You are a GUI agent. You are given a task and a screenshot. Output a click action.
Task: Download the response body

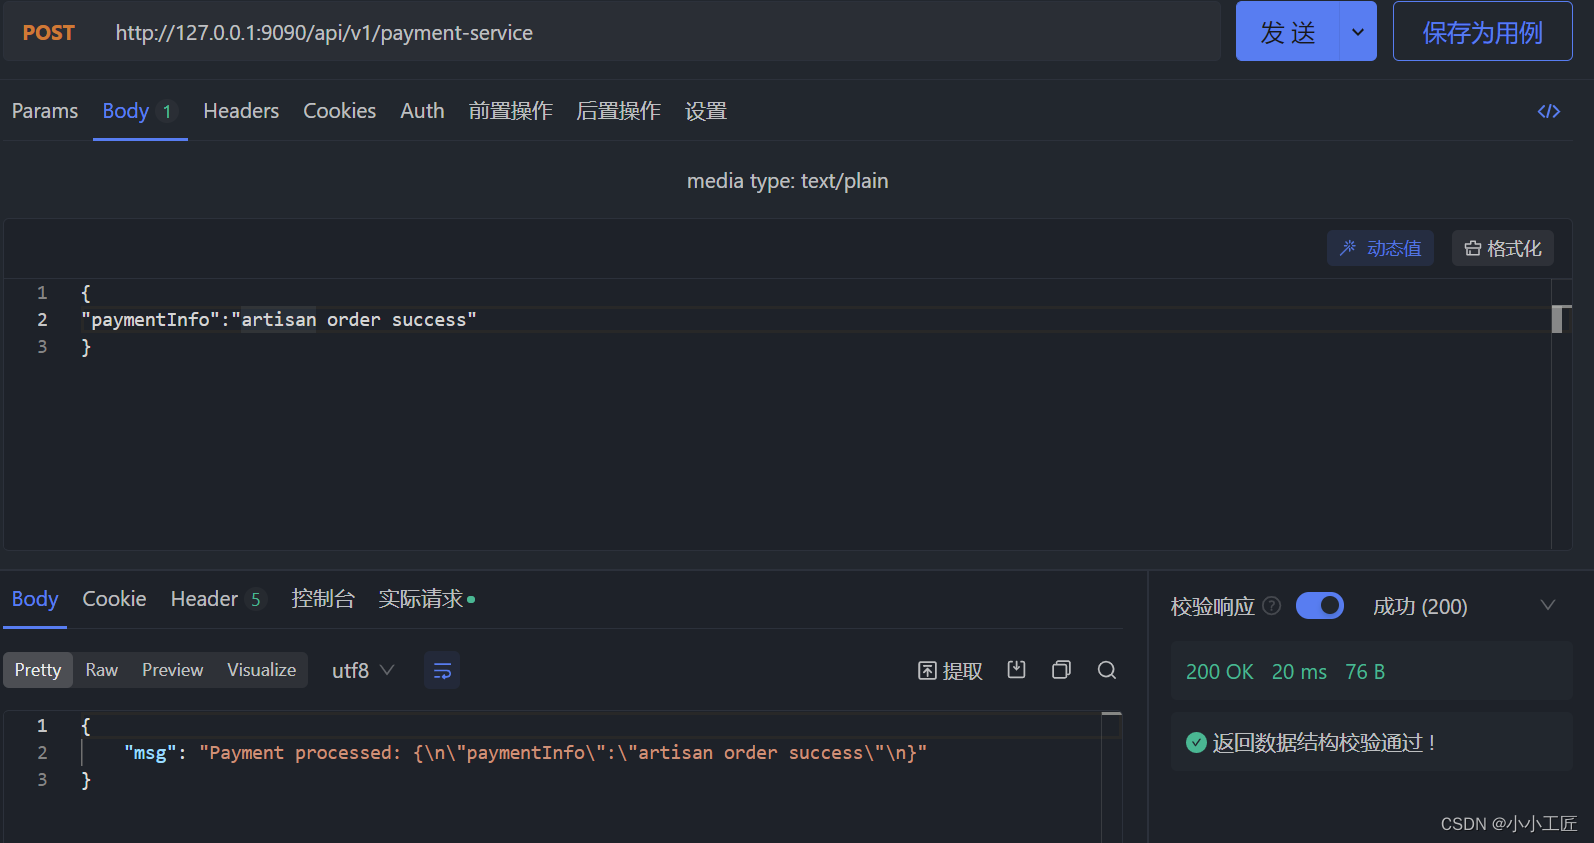tap(1016, 670)
